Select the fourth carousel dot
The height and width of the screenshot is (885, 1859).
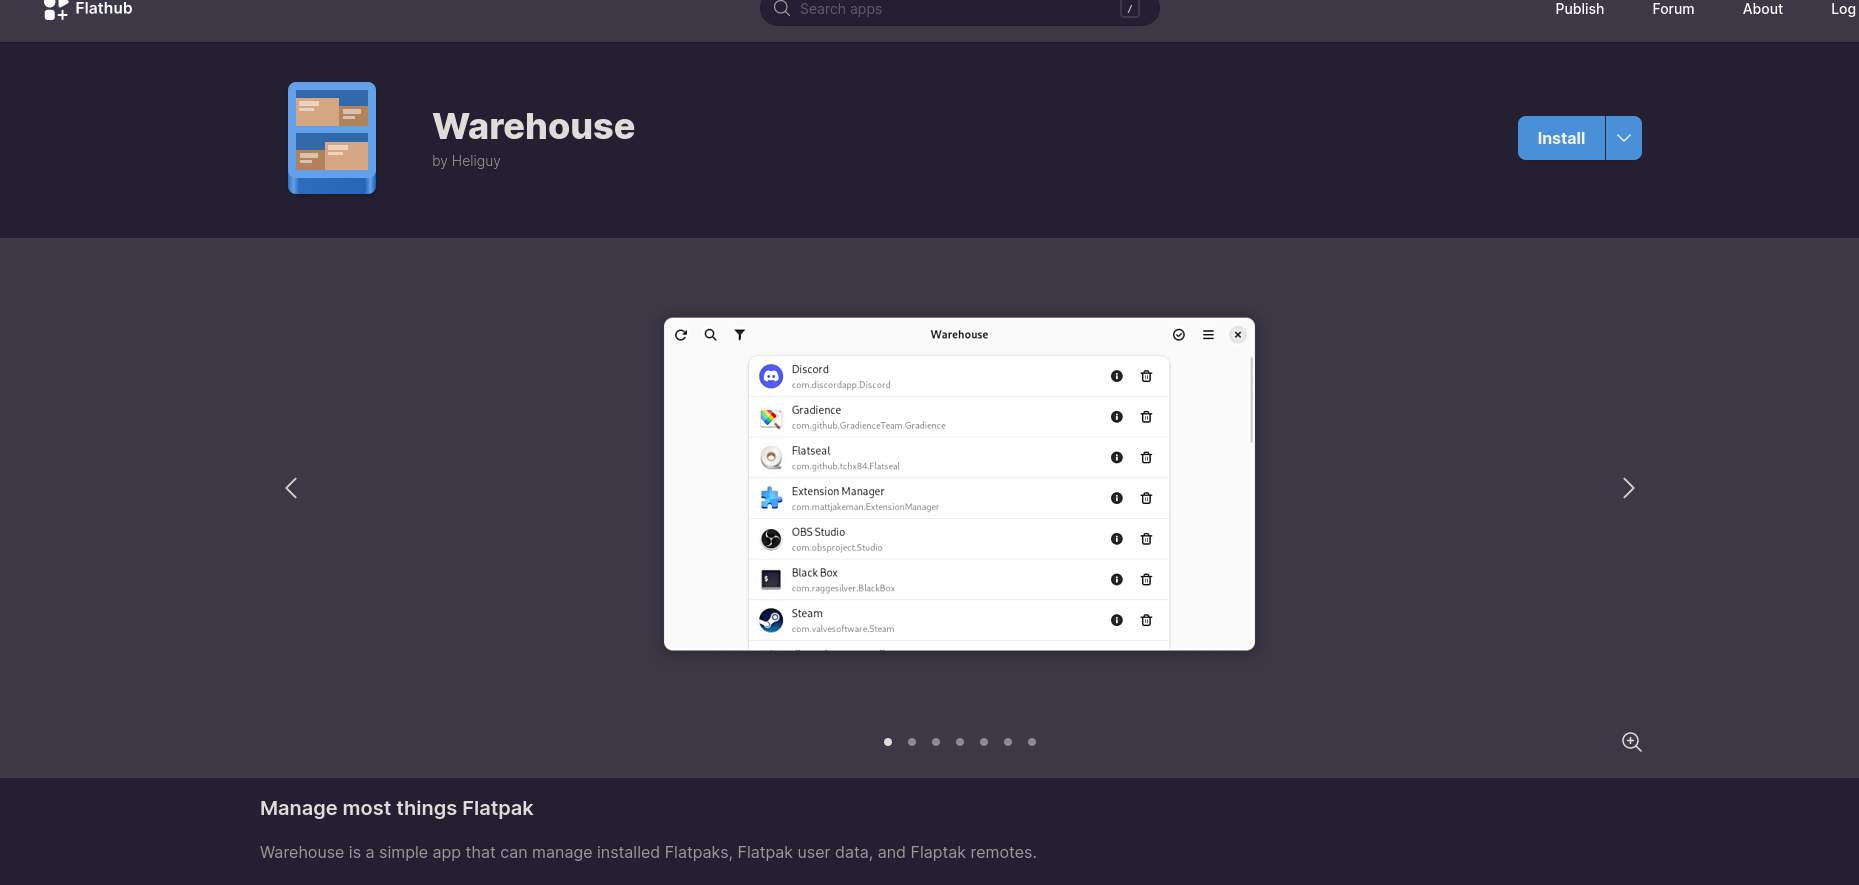click(x=960, y=742)
